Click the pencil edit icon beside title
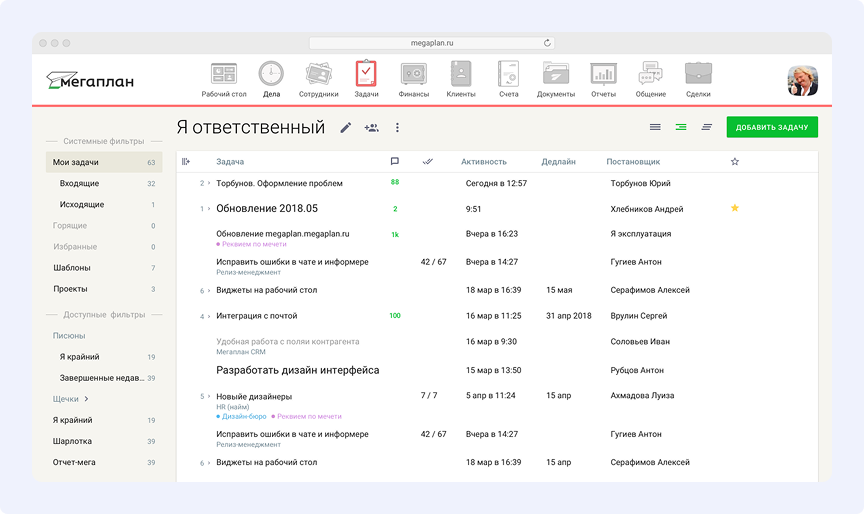This screenshot has width=864, height=514. tap(346, 128)
